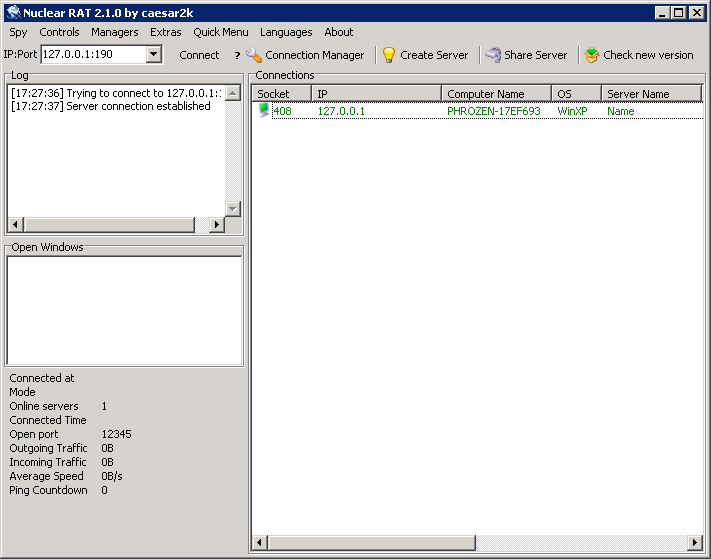The image size is (711, 559).
Task: Open the Quick Menu menu
Action: 220,32
